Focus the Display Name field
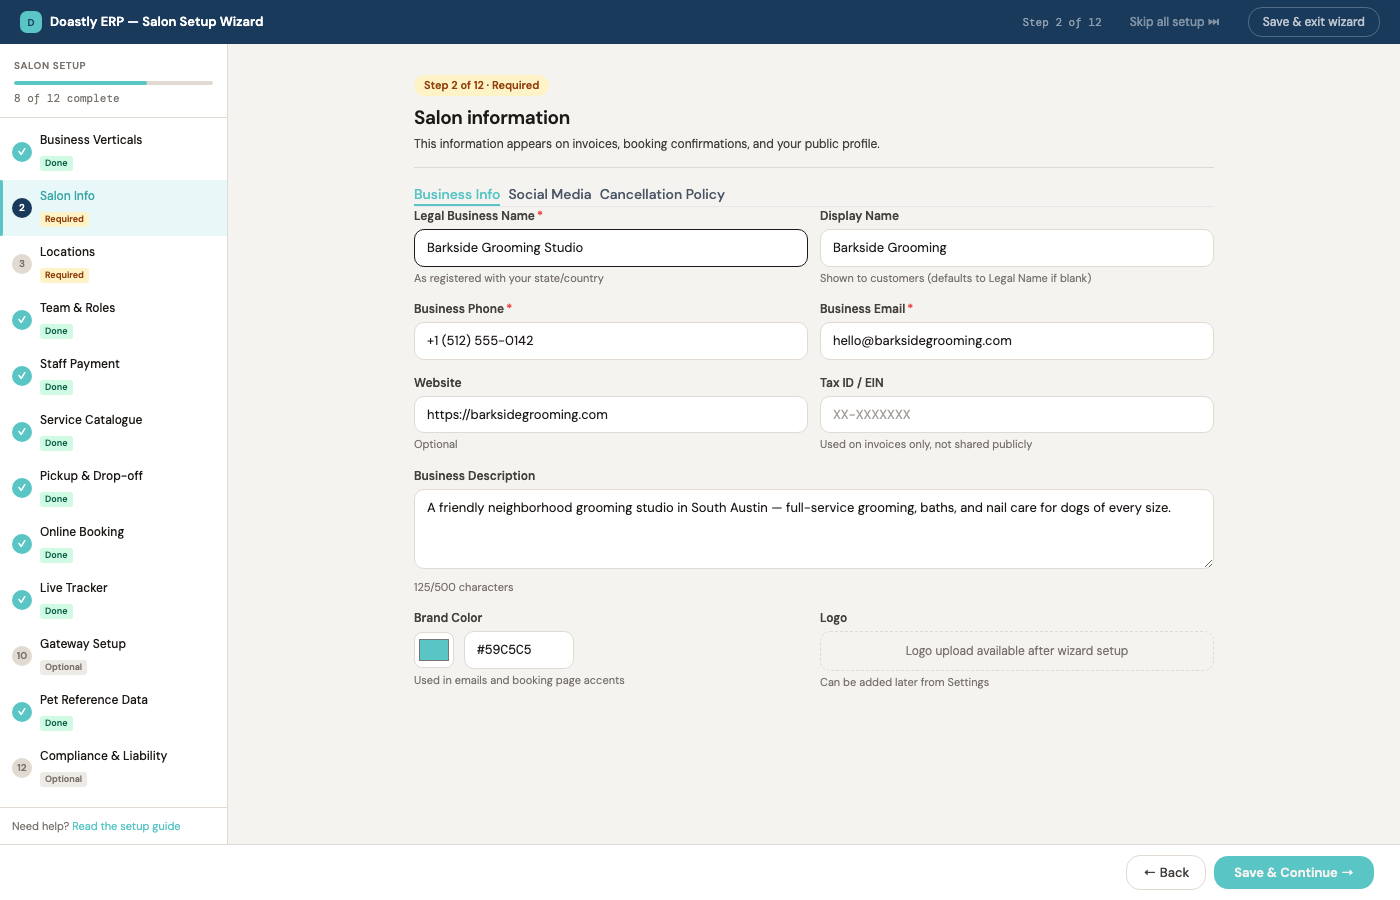The height and width of the screenshot is (900, 1400). (1016, 248)
